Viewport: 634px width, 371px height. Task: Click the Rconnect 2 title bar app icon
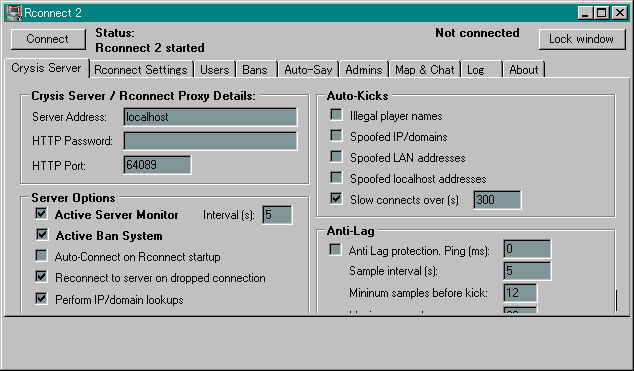pos(13,13)
